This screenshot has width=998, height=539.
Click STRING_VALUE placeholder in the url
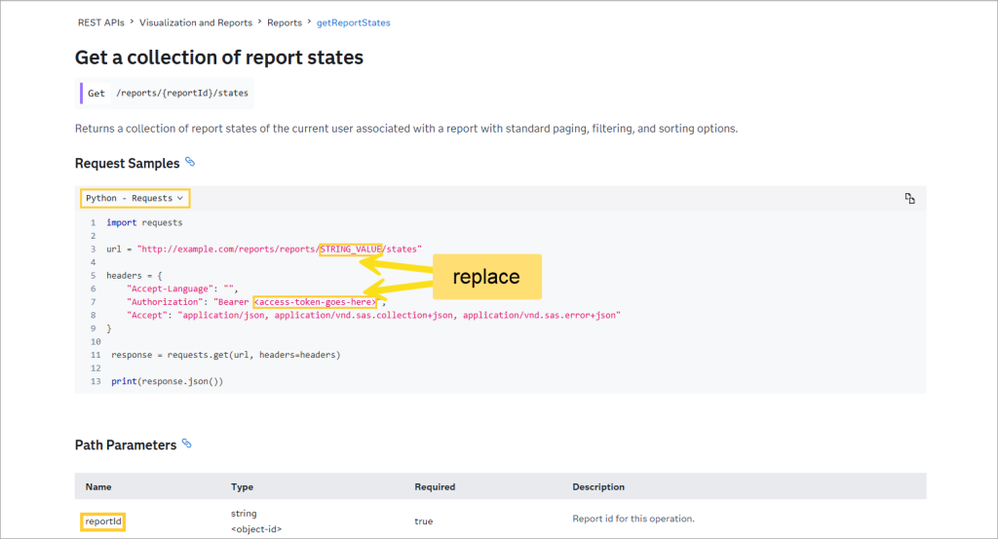[351, 249]
